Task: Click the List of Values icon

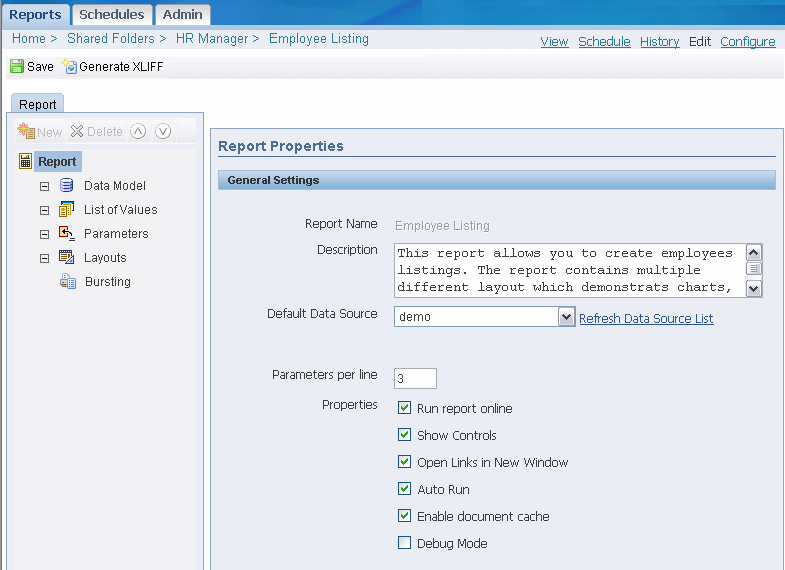Action: [67, 209]
